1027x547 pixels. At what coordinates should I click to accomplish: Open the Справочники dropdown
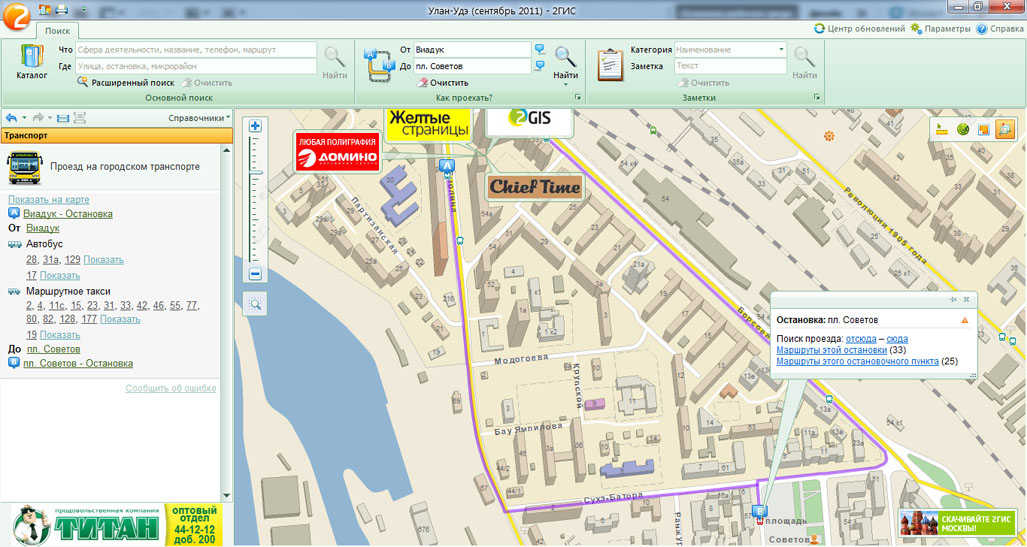pos(200,118)
